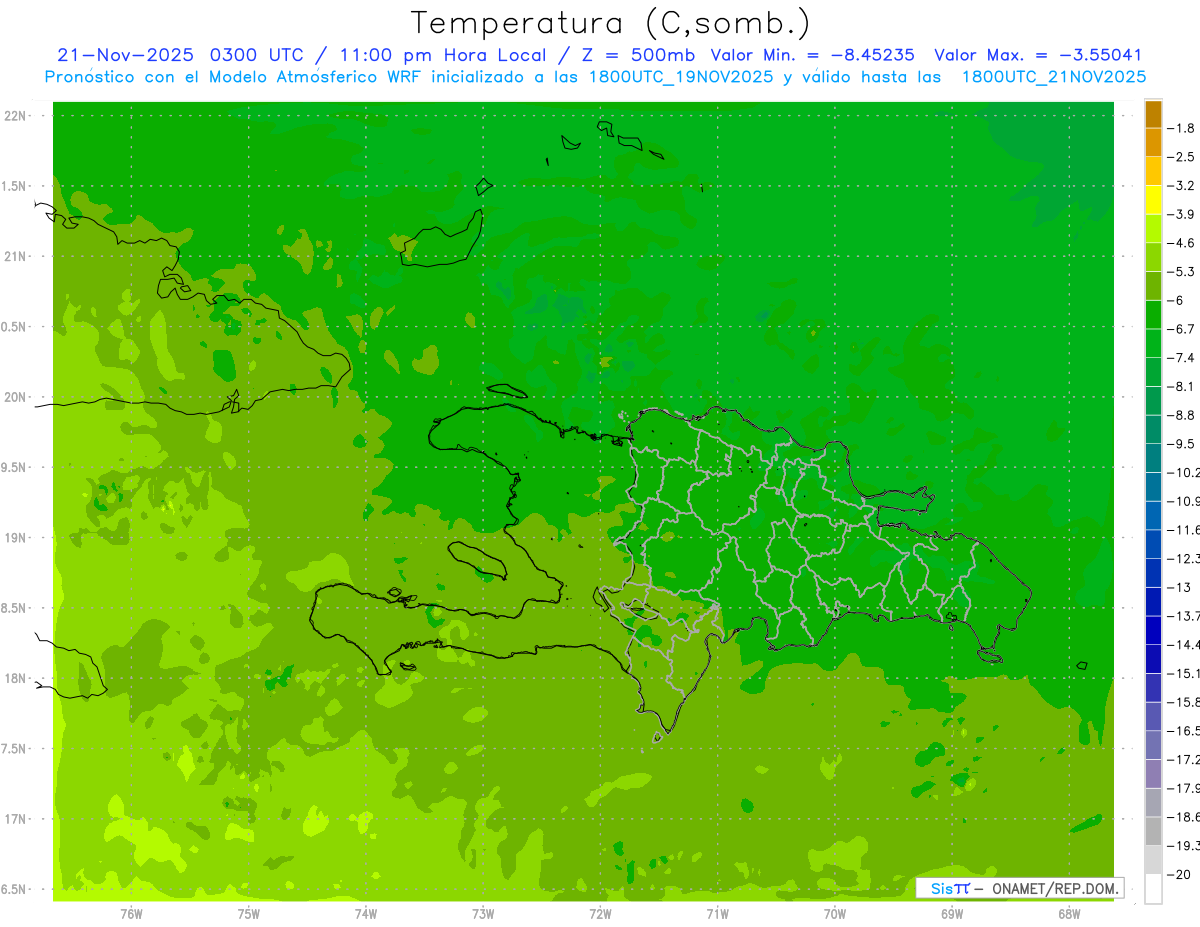The image size is (1200, 927).
Task: Click the ONAMET/REP.DOM. credit box
Action: click(x=1019, y=888)
